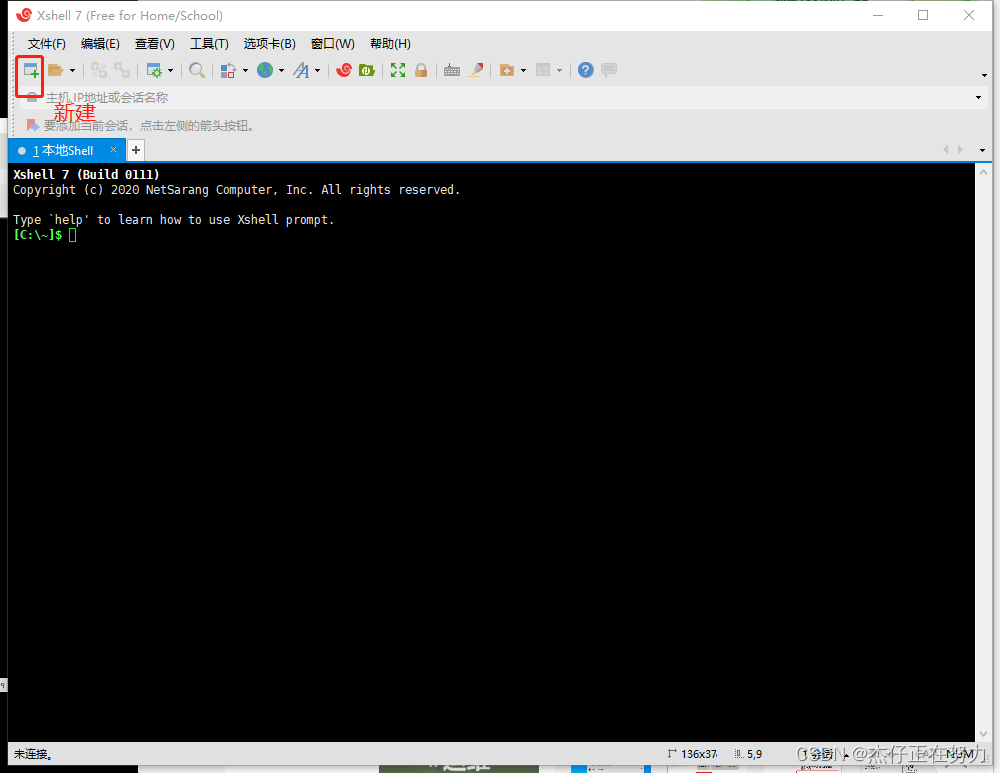
Task: Add a new tab with plus button
Action: 136,151
